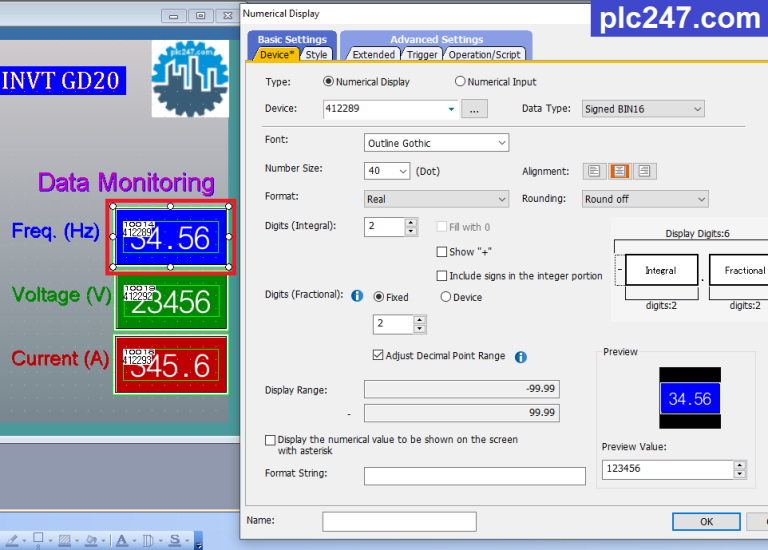Image resolution: width=768 pixels, height=550 pixels.
Task: Open the Format dropdown
Action: point(502,199)
